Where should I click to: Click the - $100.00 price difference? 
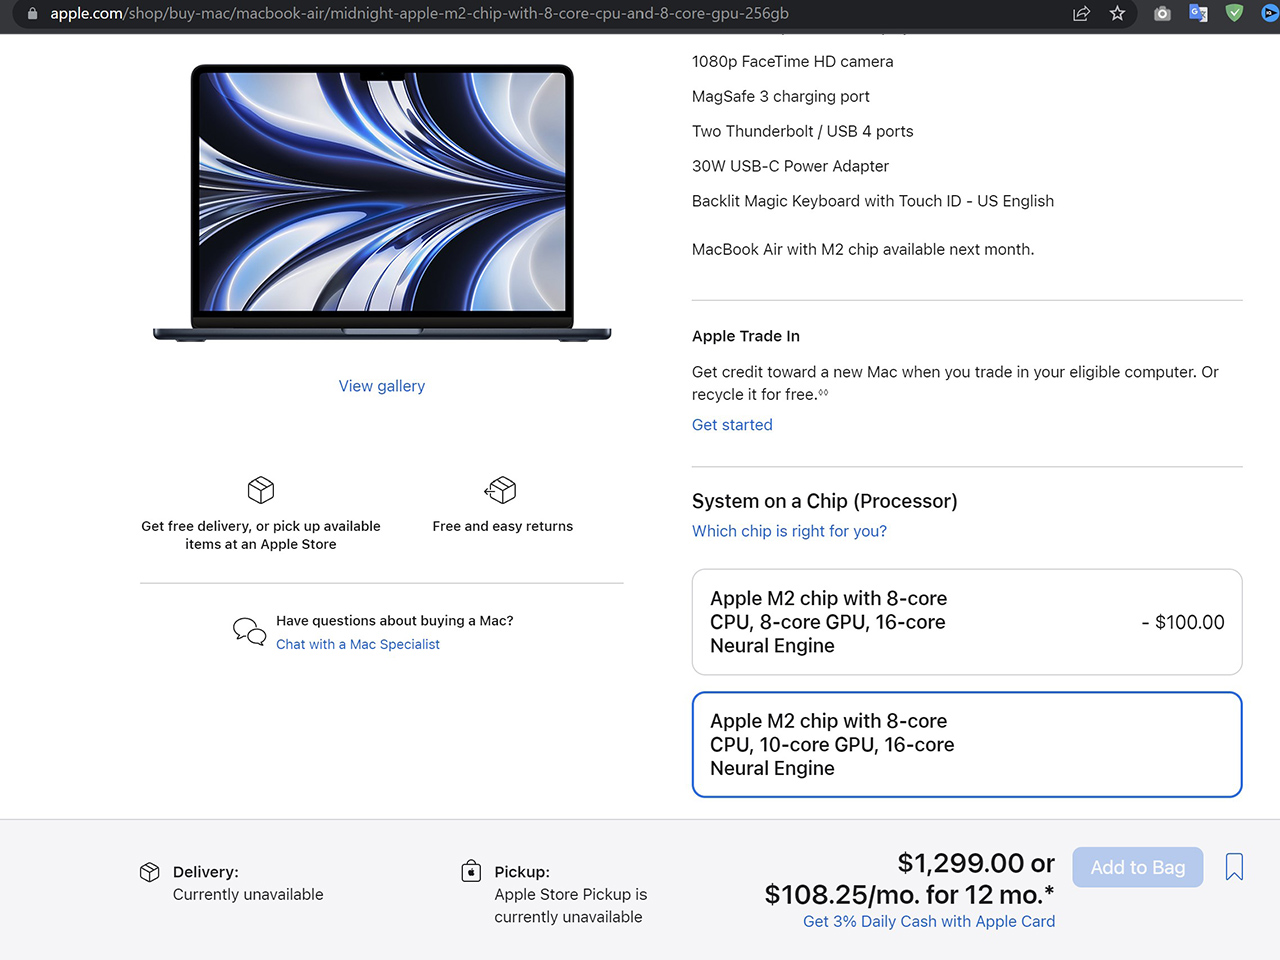(x=1183, y=622)
